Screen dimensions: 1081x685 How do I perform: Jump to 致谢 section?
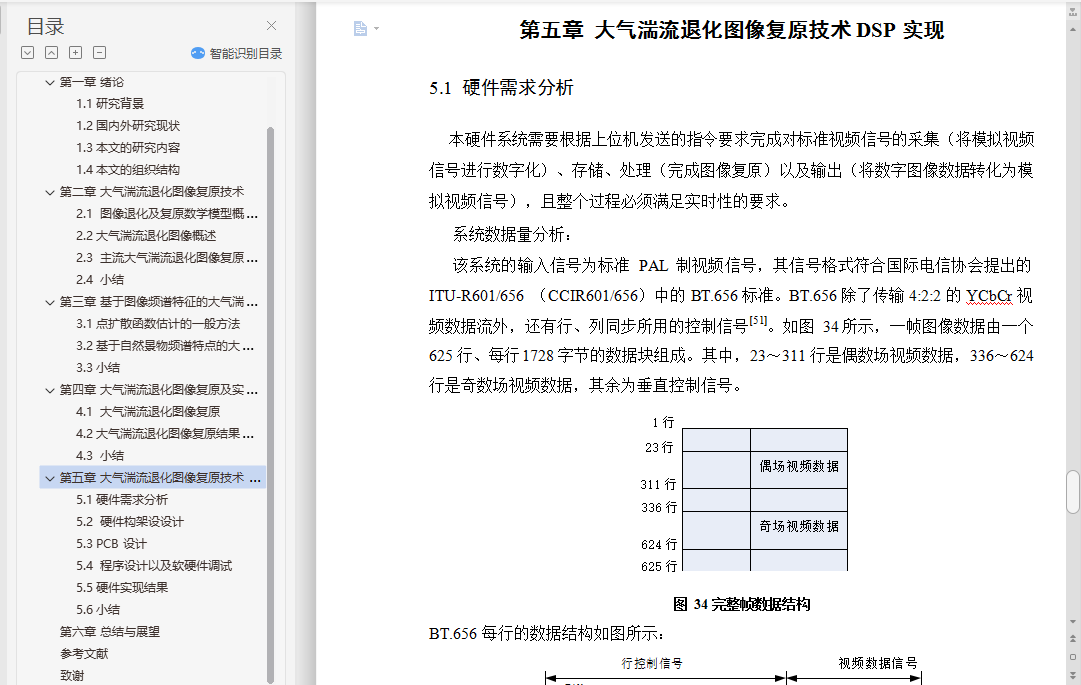pos(72,676)
